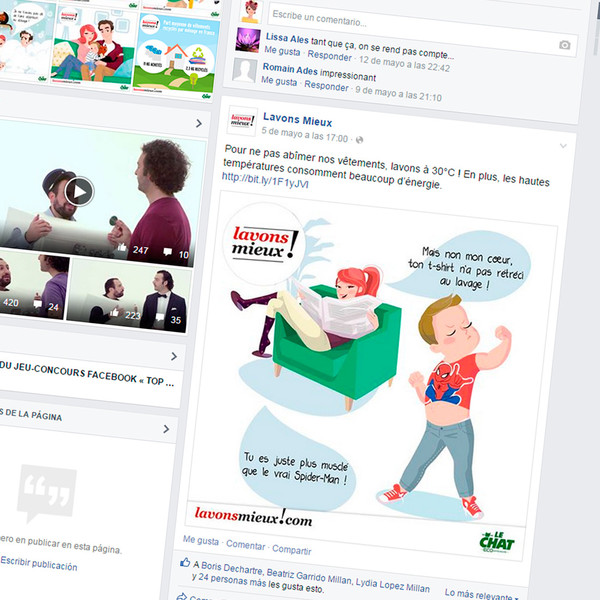
Task: Open the post options chevron on Lavons Mieux post
Action: point(563,146)
